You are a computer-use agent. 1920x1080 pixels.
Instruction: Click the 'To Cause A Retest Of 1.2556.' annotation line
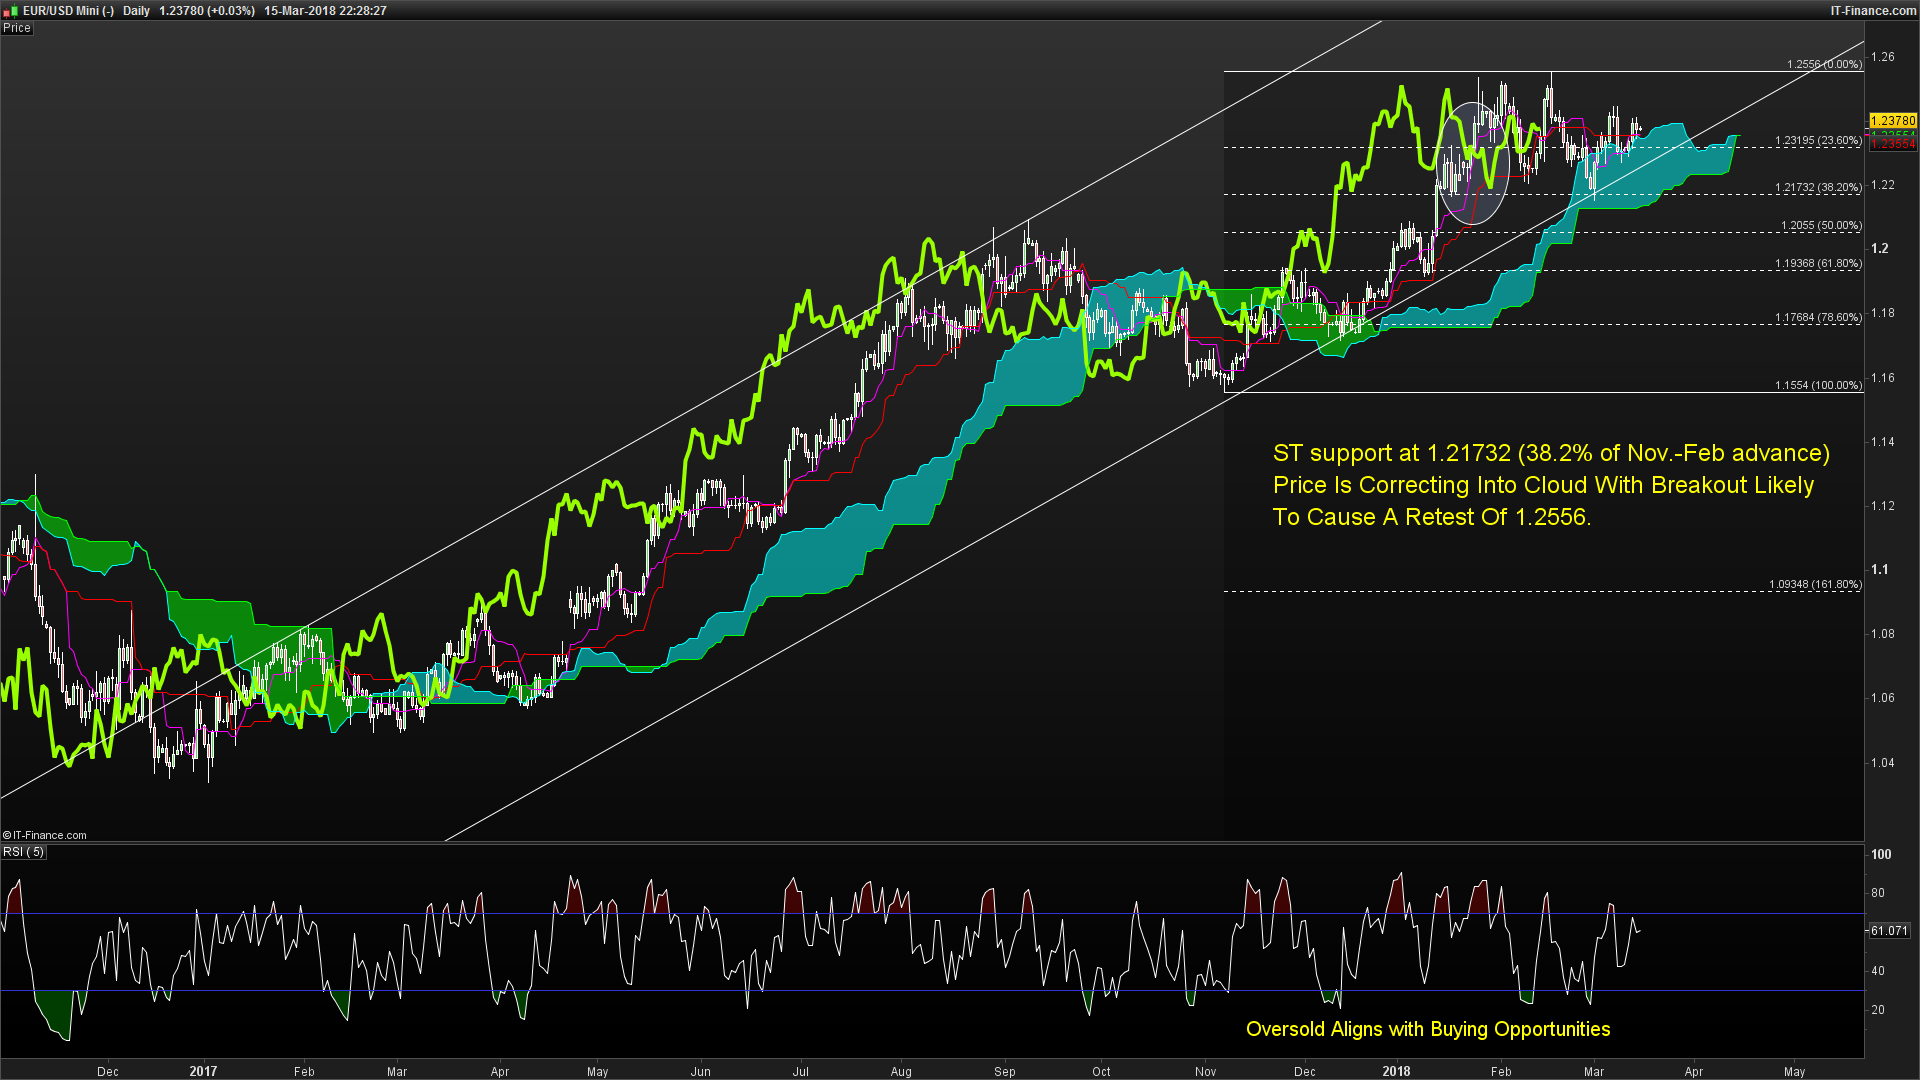pyautogui.click(x=1431, y=517)
